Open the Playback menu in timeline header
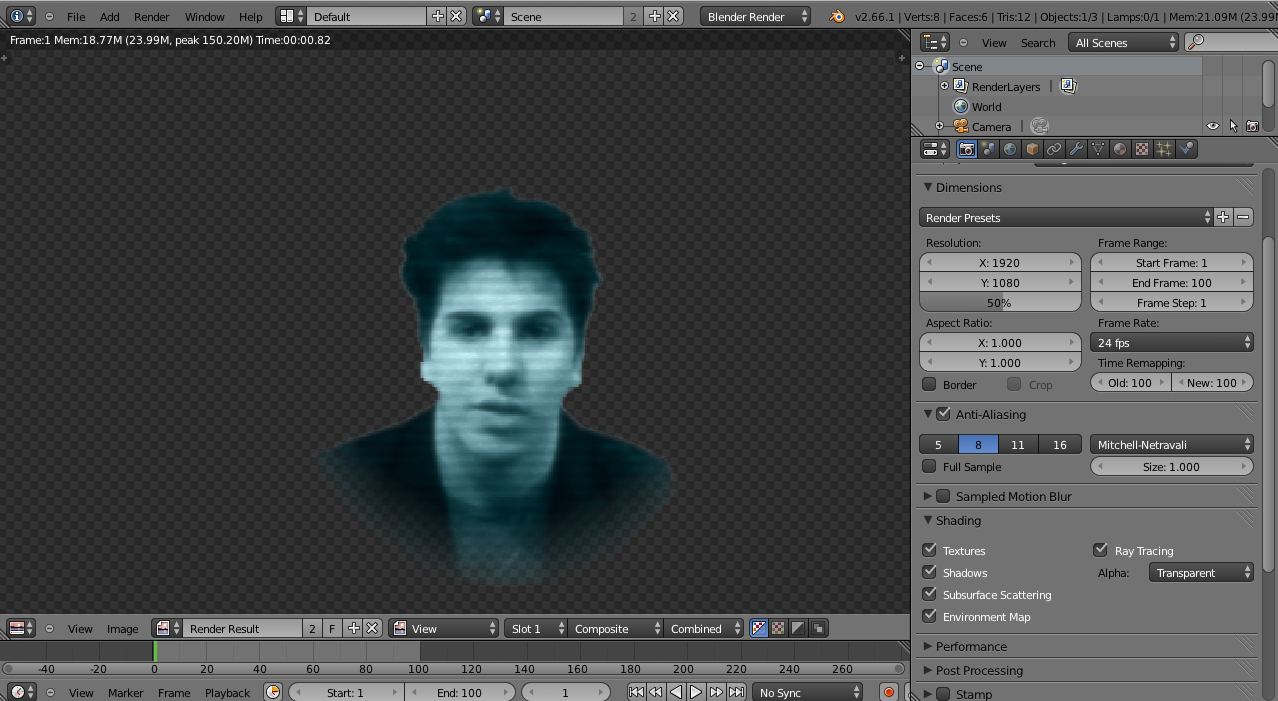Screen dimensions: 1278x701 tap(227, 692)
